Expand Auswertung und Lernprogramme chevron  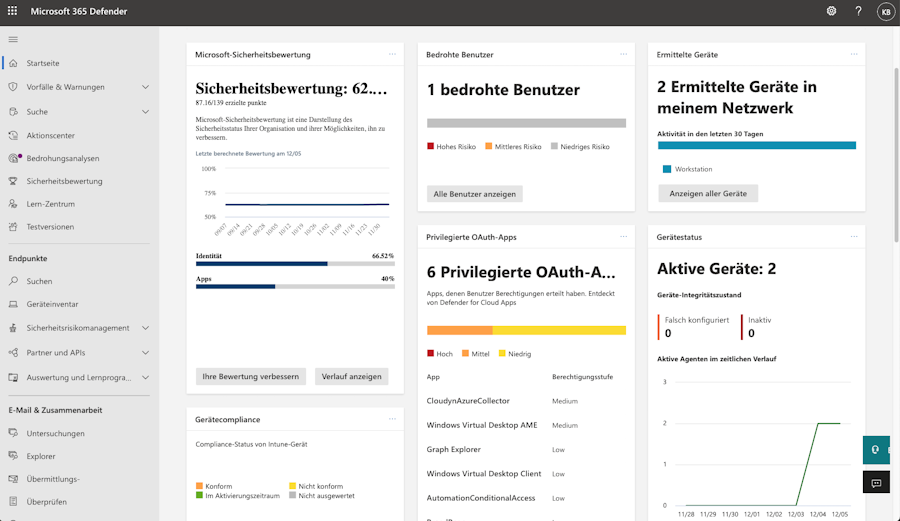coord(145,378)
